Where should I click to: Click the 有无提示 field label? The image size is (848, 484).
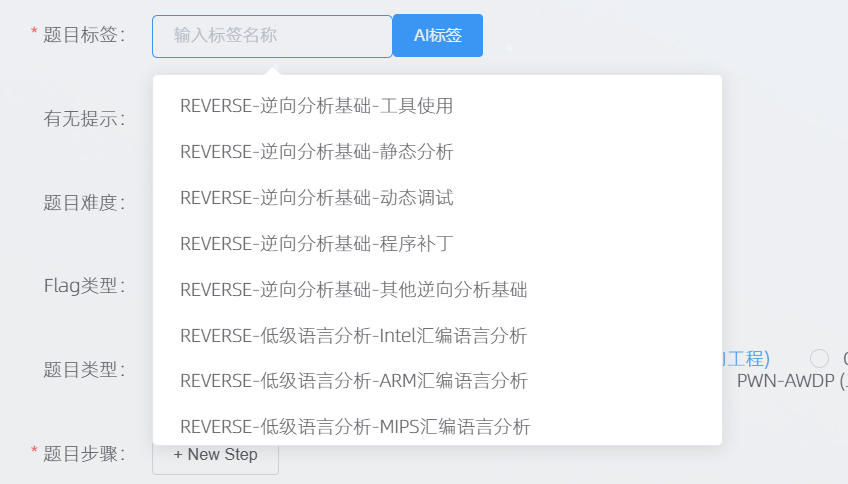pos(84,119)
